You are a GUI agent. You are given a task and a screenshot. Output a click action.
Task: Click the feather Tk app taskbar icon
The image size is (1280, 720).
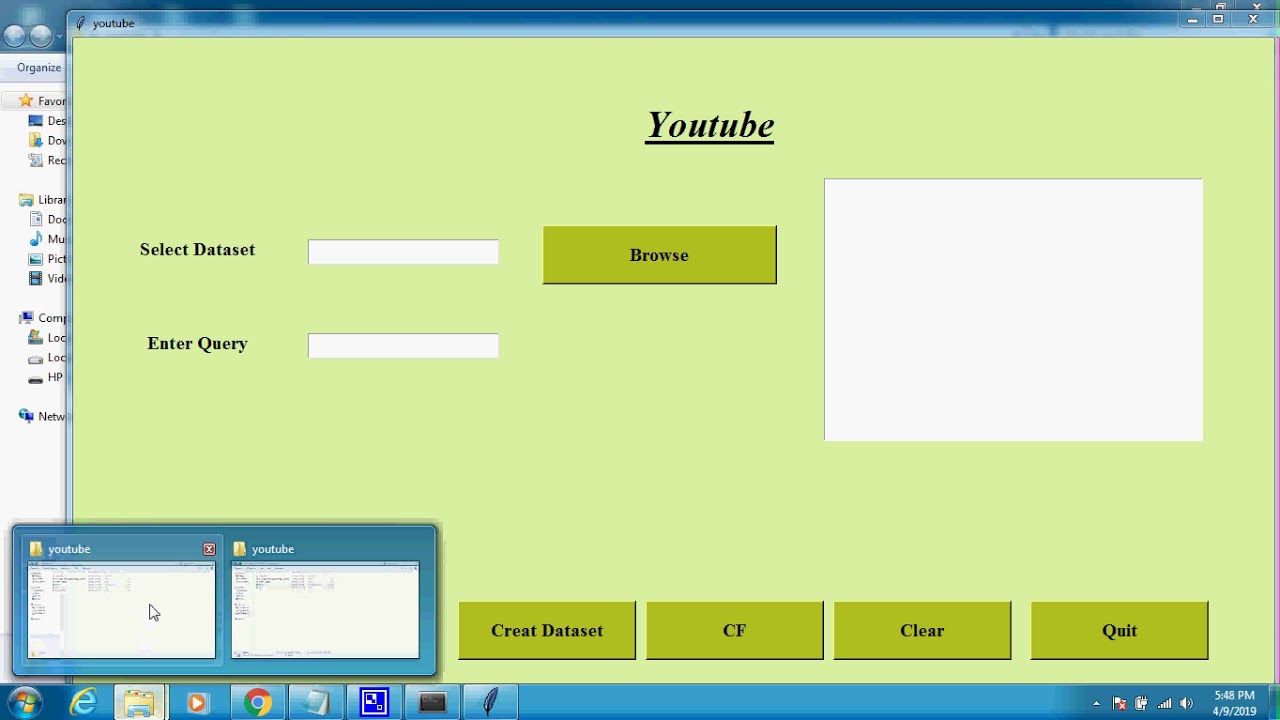tap(490, 703)
